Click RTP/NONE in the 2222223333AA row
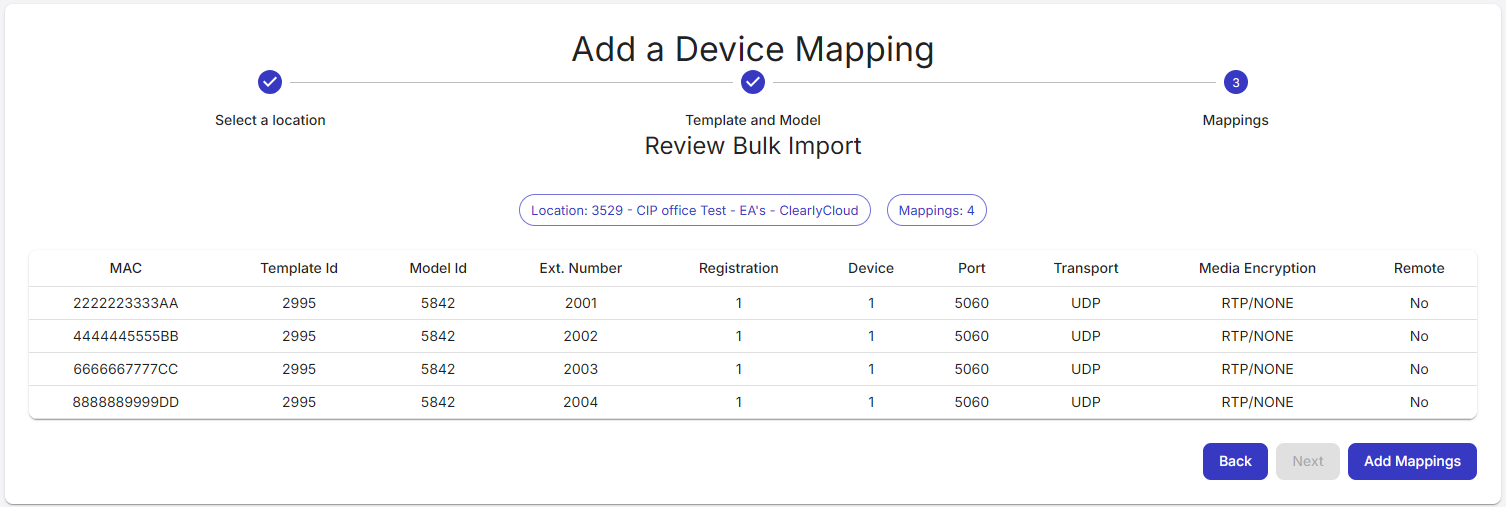Image resolution: width=1506 pixels, height=507 pixels. (x=1258, y=303)
